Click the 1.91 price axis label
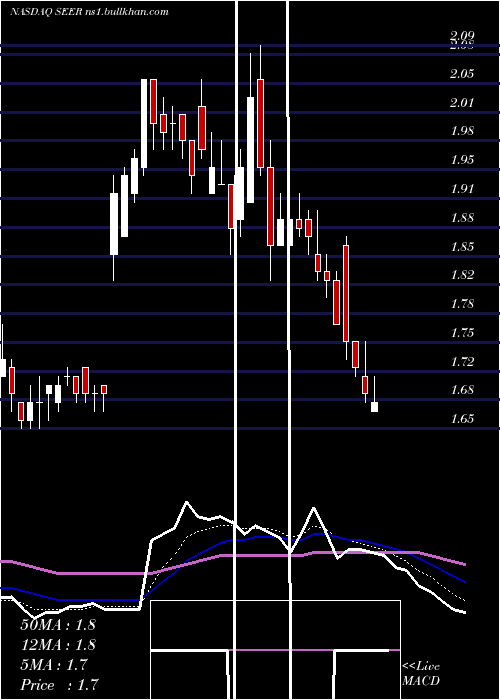Viewport: 500px width, 700px height. 462,189
